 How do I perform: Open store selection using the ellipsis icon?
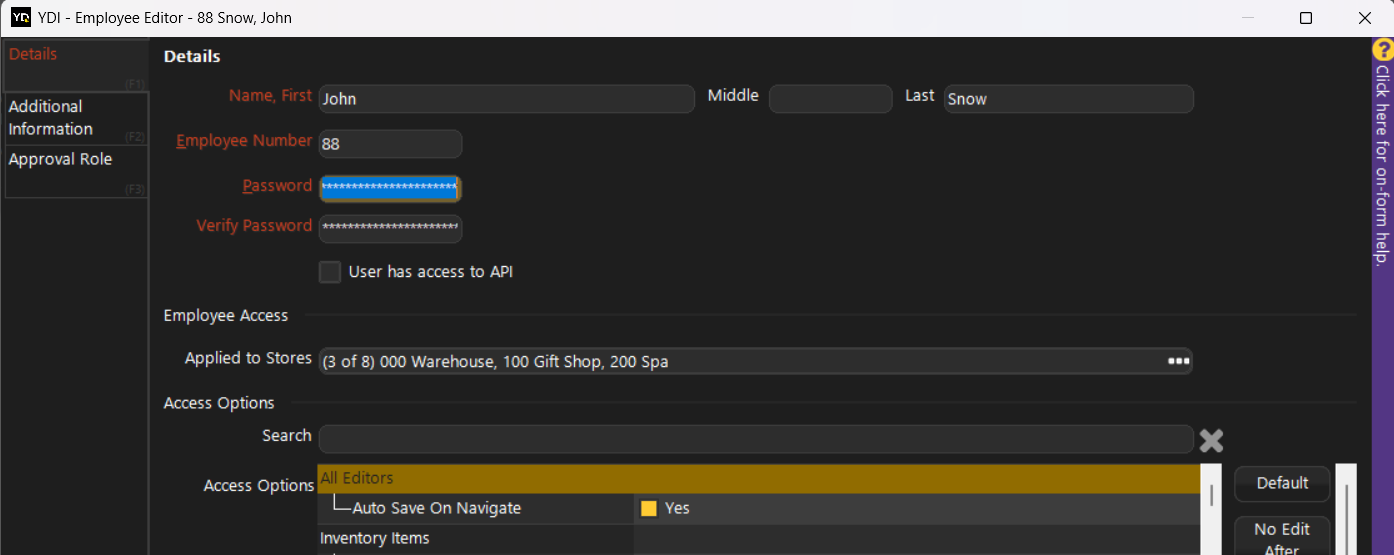[x=1179, y=361]
